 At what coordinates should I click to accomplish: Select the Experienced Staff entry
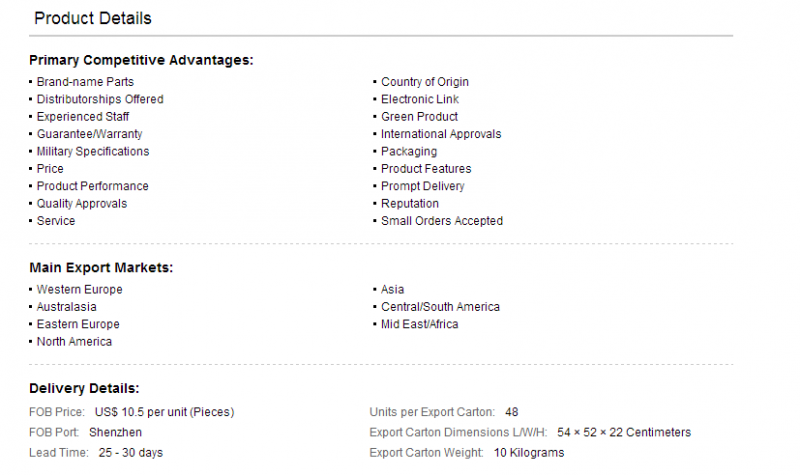83,116
